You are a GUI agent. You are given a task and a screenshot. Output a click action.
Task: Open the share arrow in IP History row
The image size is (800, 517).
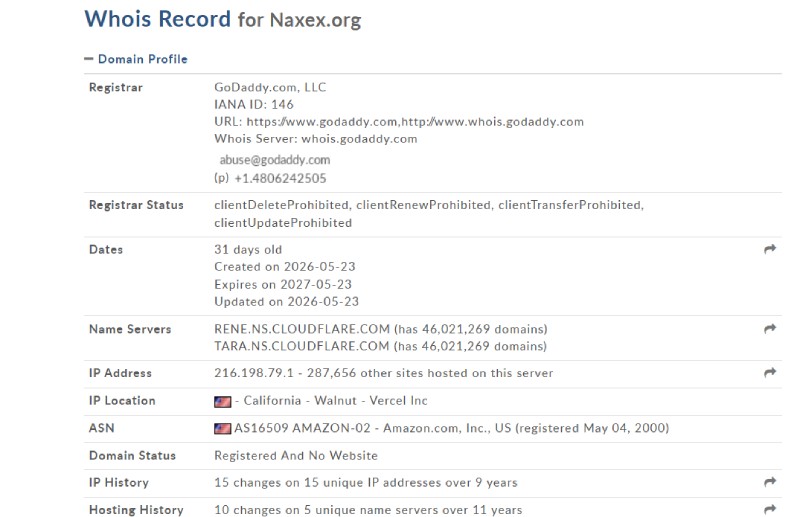pyautogui.click(x=770, y=482)
